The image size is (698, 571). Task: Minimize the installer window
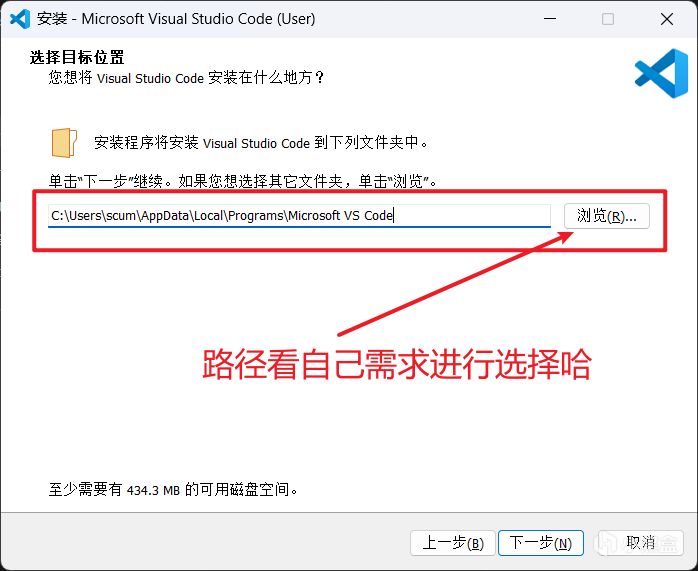(x=550, y=19)
